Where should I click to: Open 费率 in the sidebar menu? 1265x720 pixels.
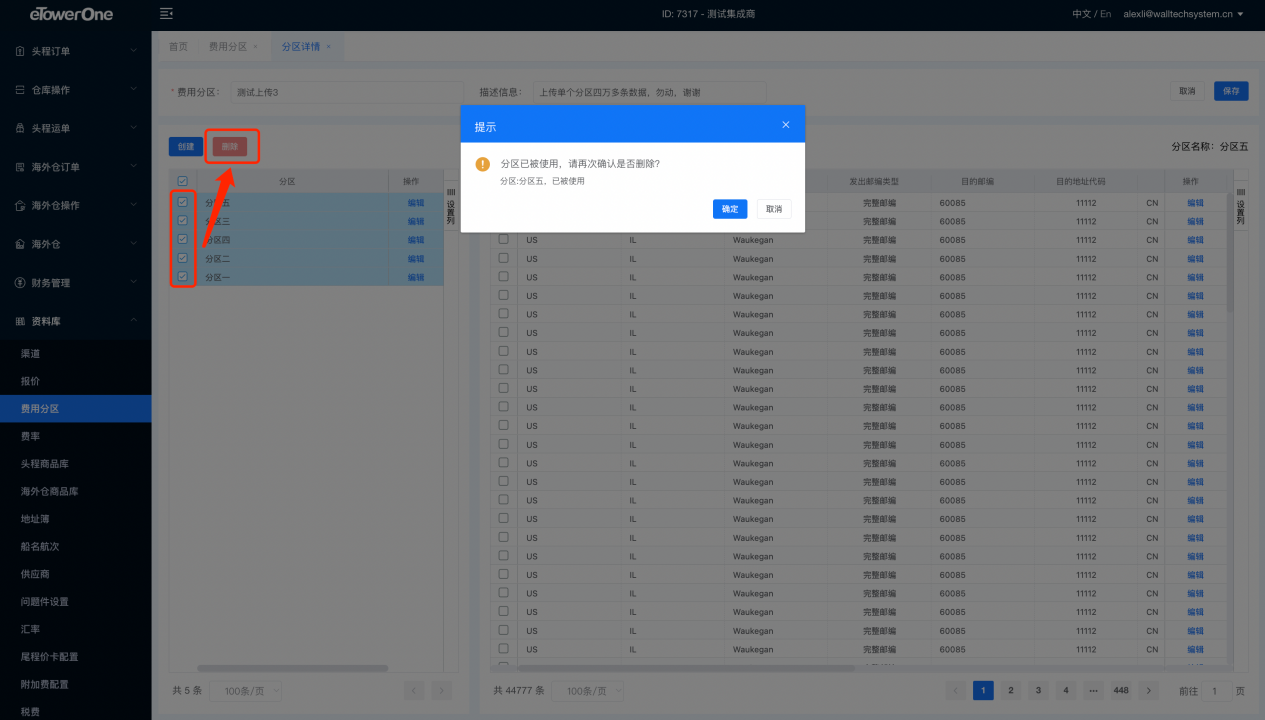(31, 437)
